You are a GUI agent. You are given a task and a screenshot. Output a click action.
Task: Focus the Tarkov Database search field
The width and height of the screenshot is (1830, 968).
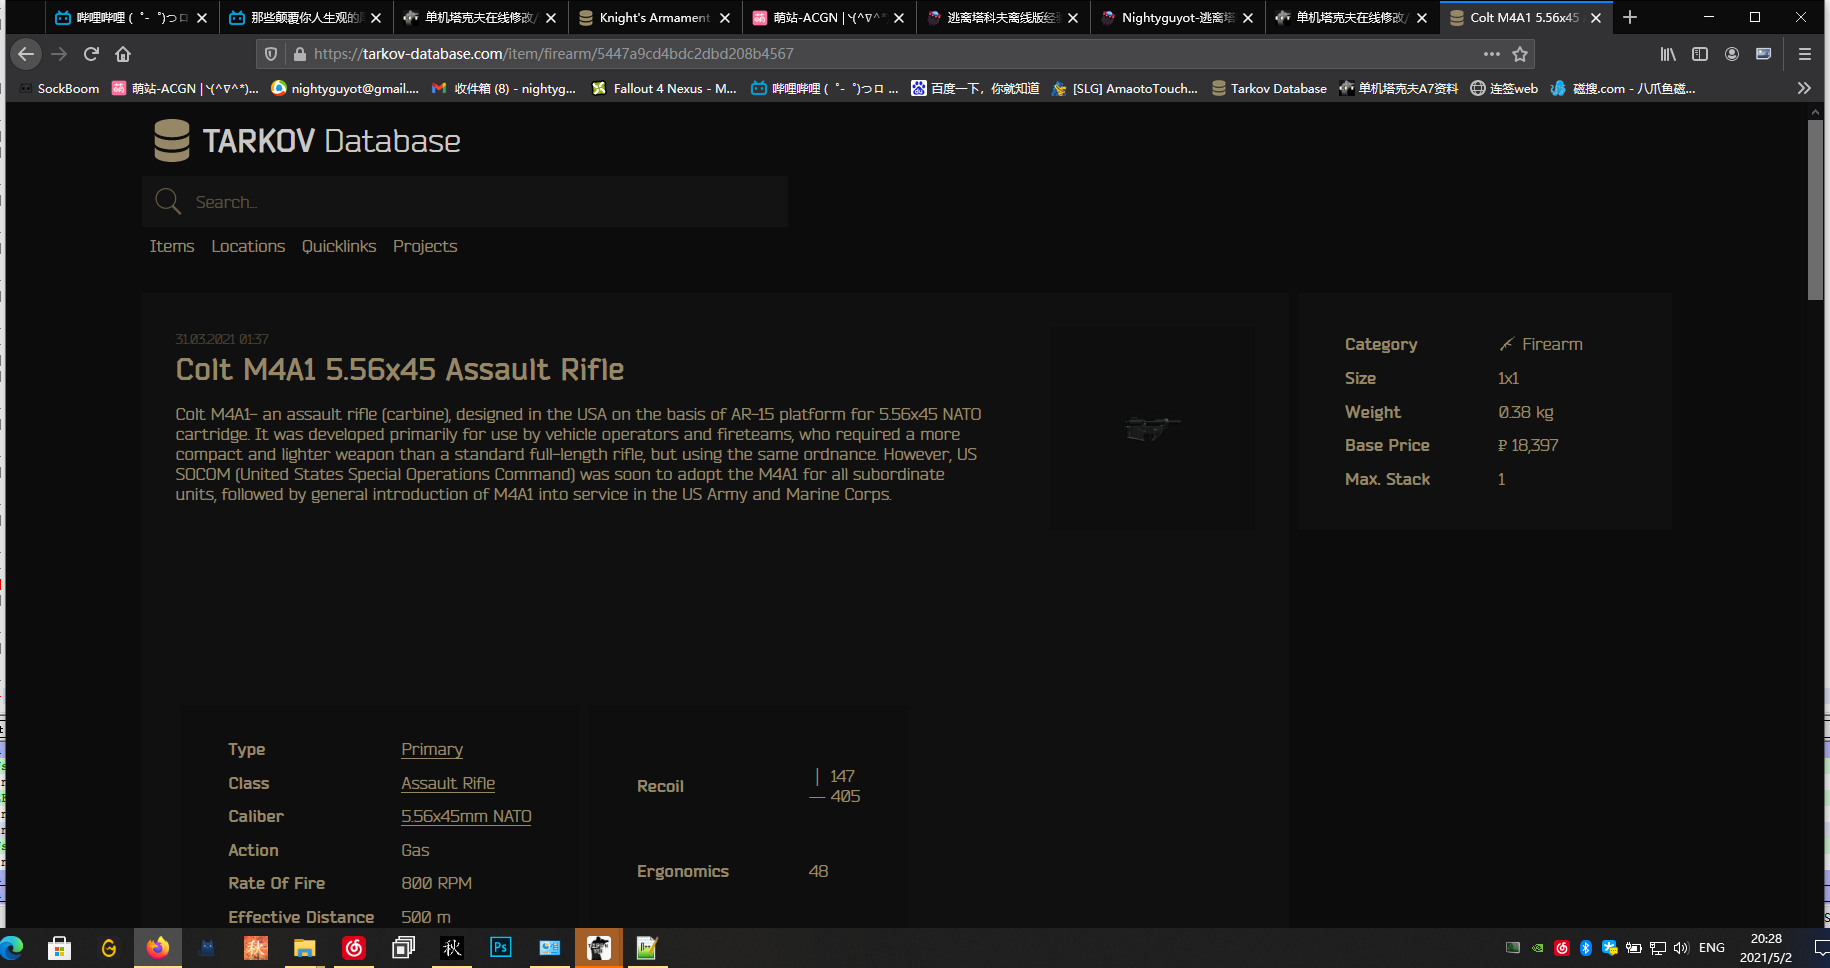coord(465,202)
